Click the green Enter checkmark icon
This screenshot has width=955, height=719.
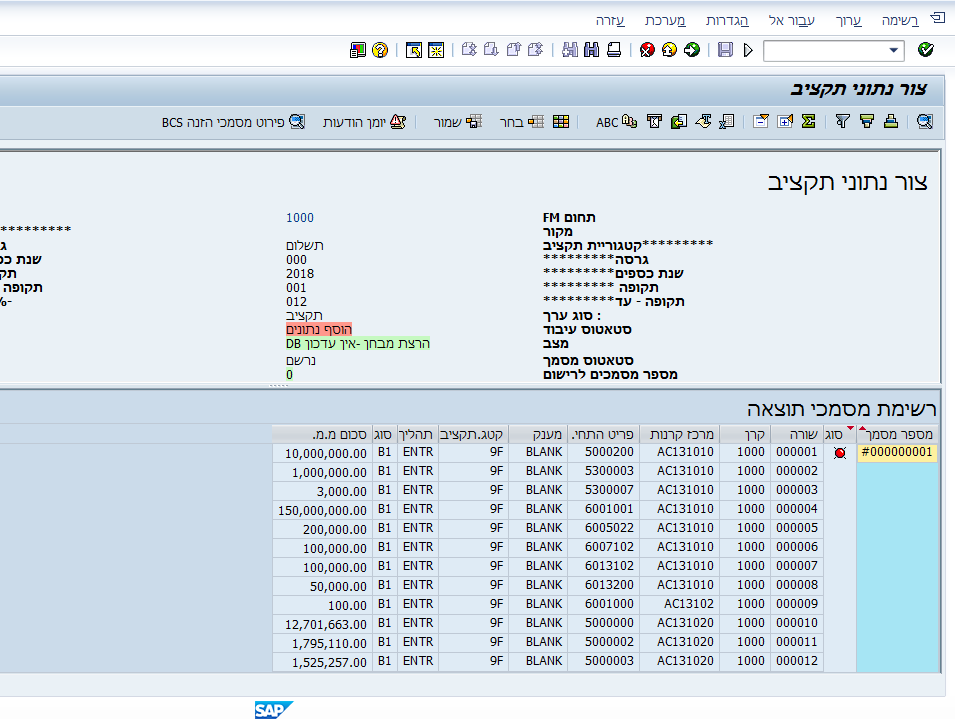coord(926,50)
